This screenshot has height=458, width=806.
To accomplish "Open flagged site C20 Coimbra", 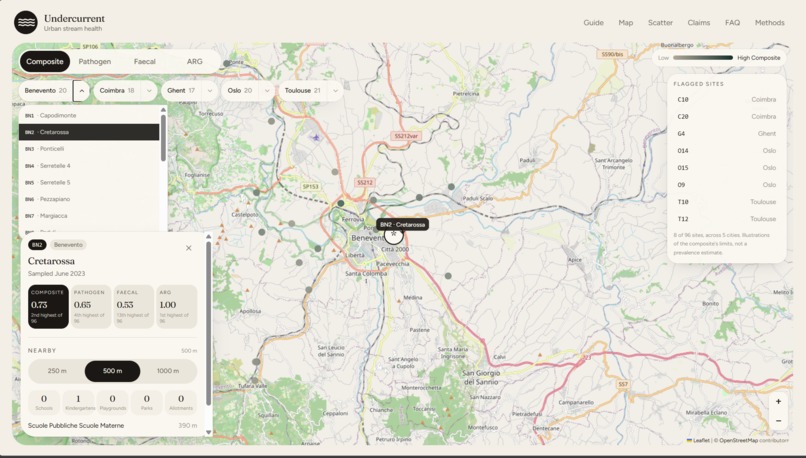I will pos(726,117).
